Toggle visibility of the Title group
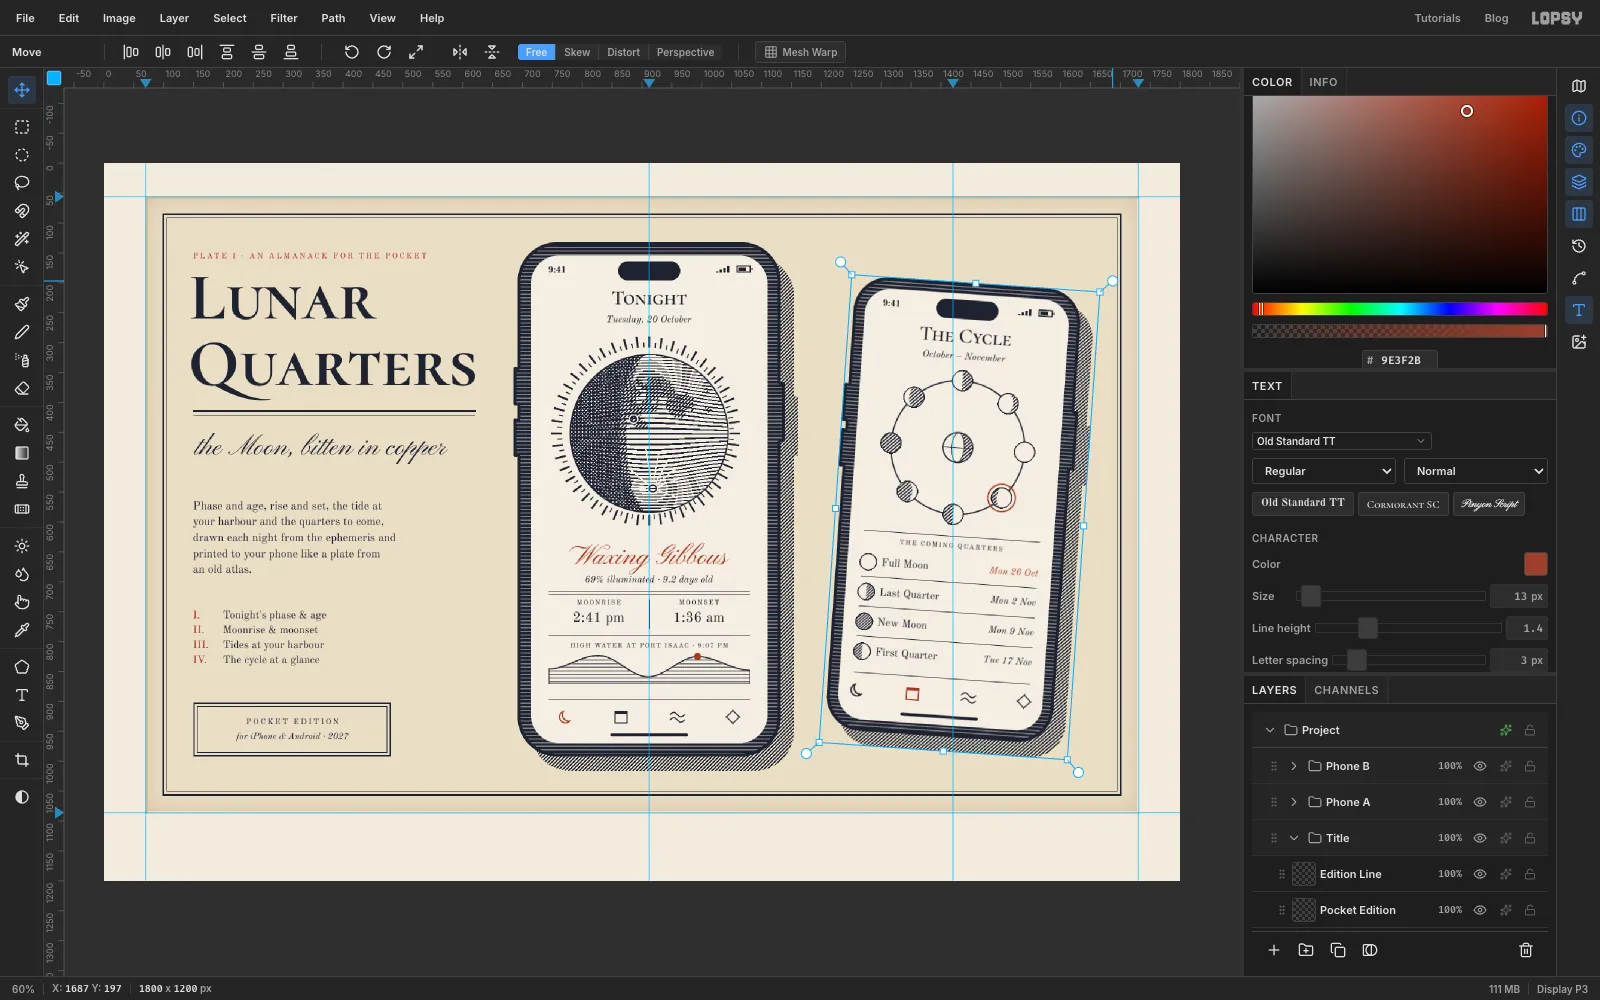Viewport: 1600px width, 1000px height. pos(1480,838)
